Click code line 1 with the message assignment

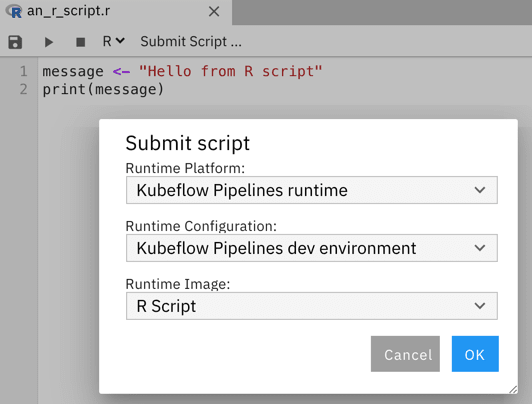pos(182,72)
